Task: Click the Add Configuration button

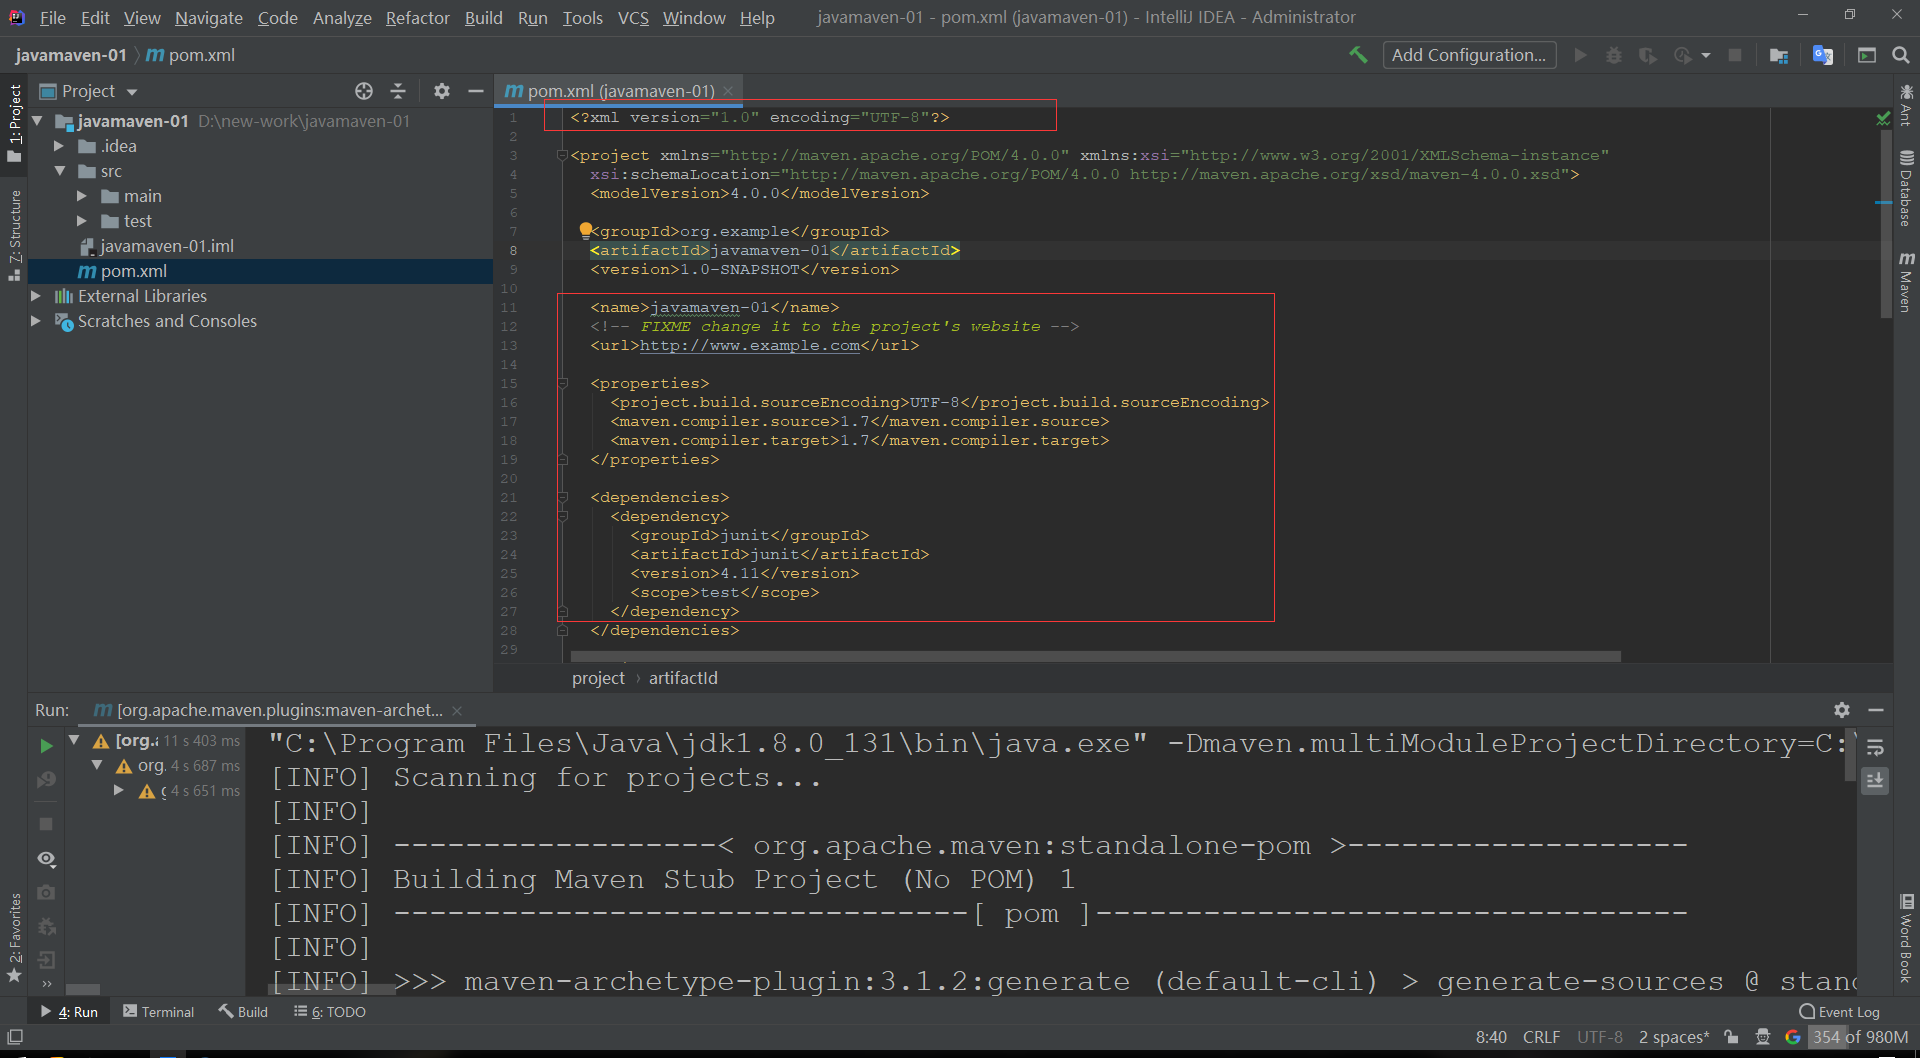Action: point(1468,55)
